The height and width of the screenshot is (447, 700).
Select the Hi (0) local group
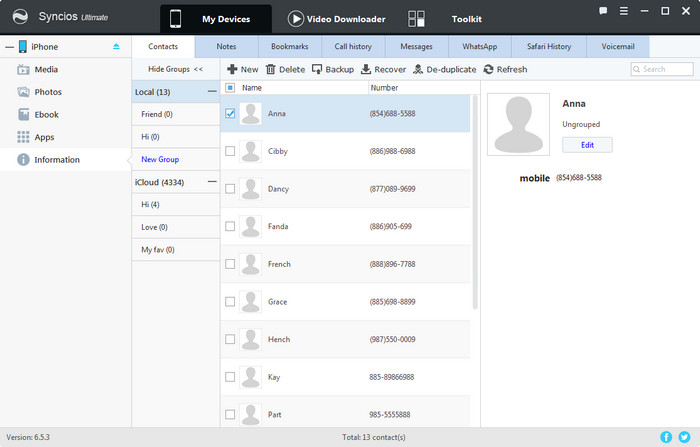tap(176, 137)
